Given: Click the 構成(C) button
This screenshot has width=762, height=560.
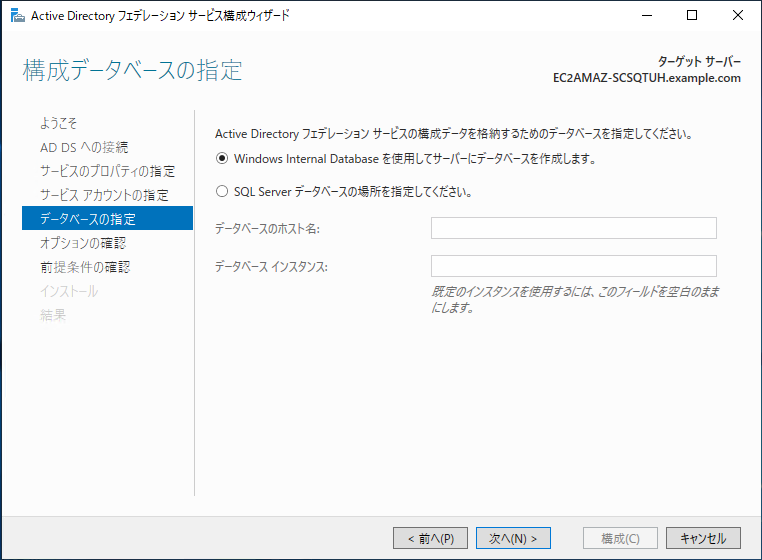Looking at the screenshot, I should [620, 538].
